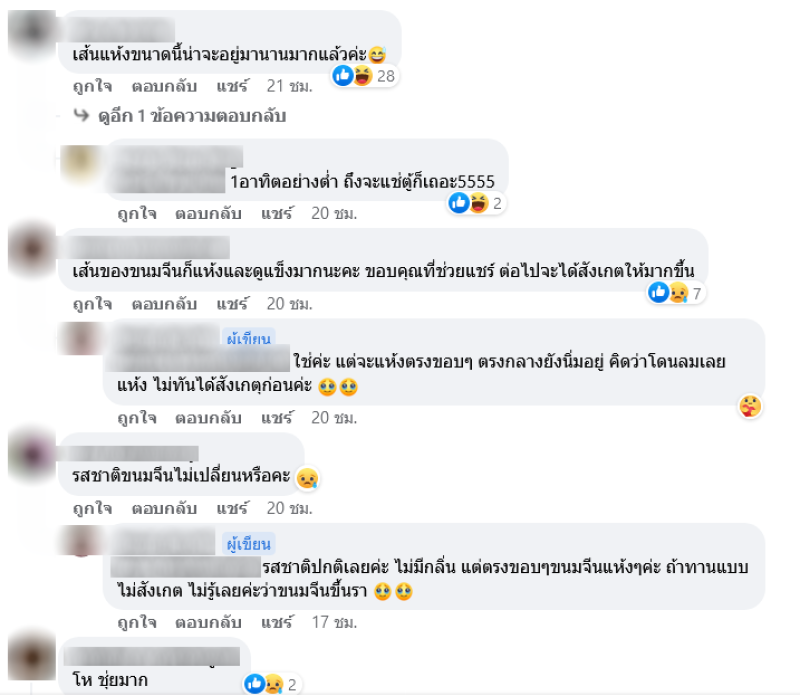Open the reactions on the "โห ชุ่ยมาก" comment
The image size is (800, 696).
[271, 684]
